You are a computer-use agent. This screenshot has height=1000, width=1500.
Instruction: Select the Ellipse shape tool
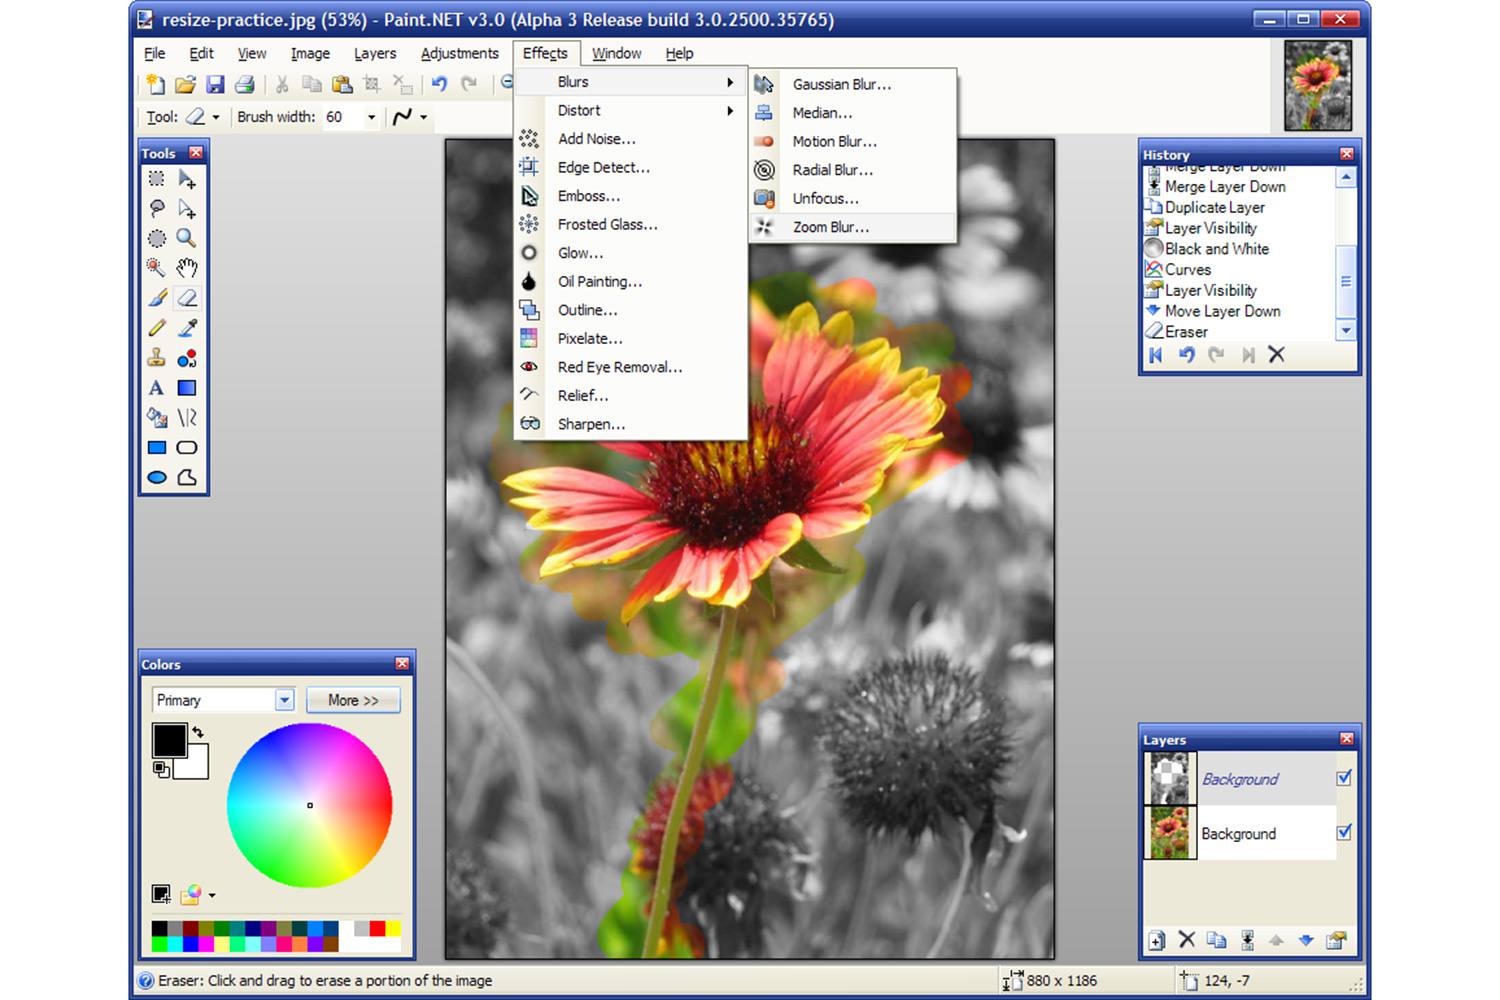tap(157, 478)
